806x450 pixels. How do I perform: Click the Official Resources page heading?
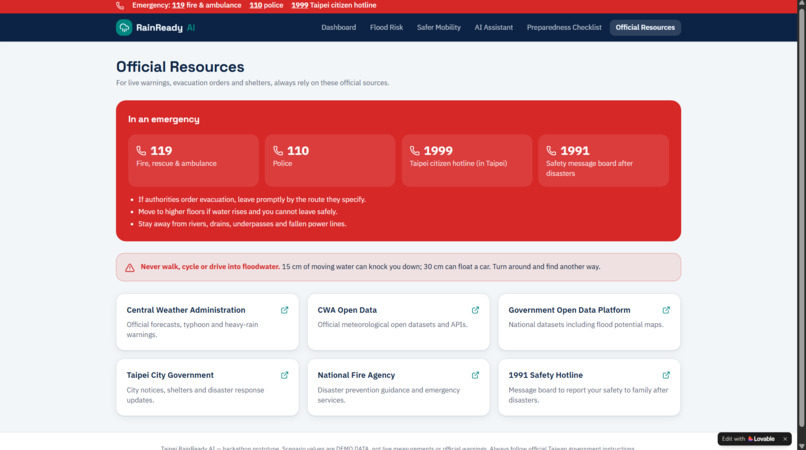pos(180,67)
